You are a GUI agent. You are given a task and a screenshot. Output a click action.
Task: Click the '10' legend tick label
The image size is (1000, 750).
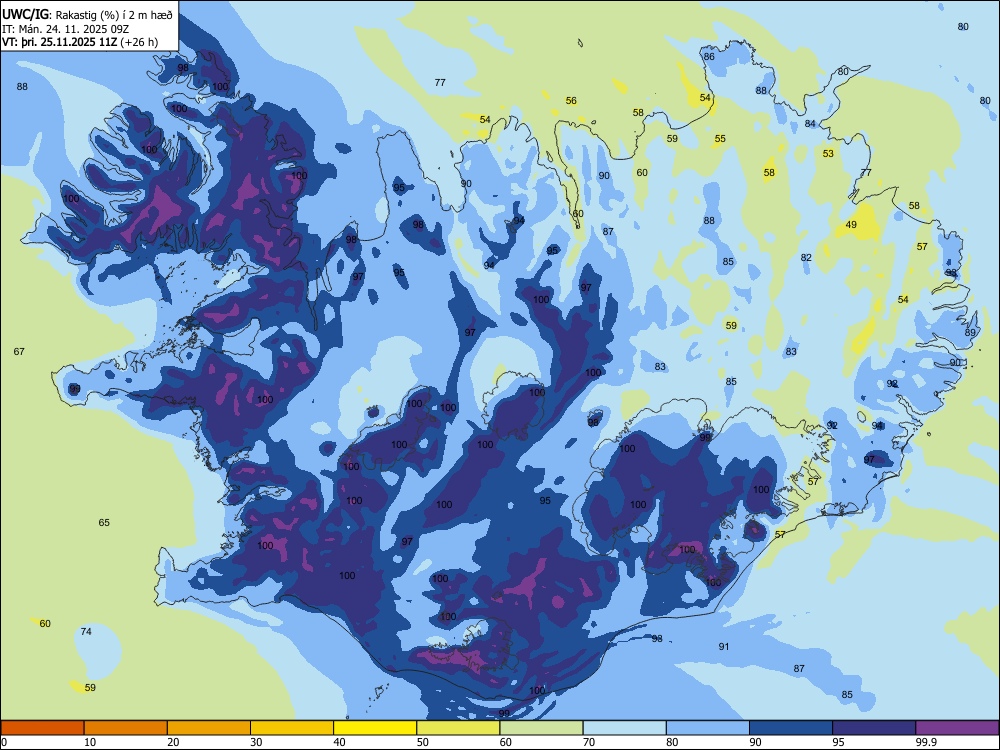(x=90, y=742)
